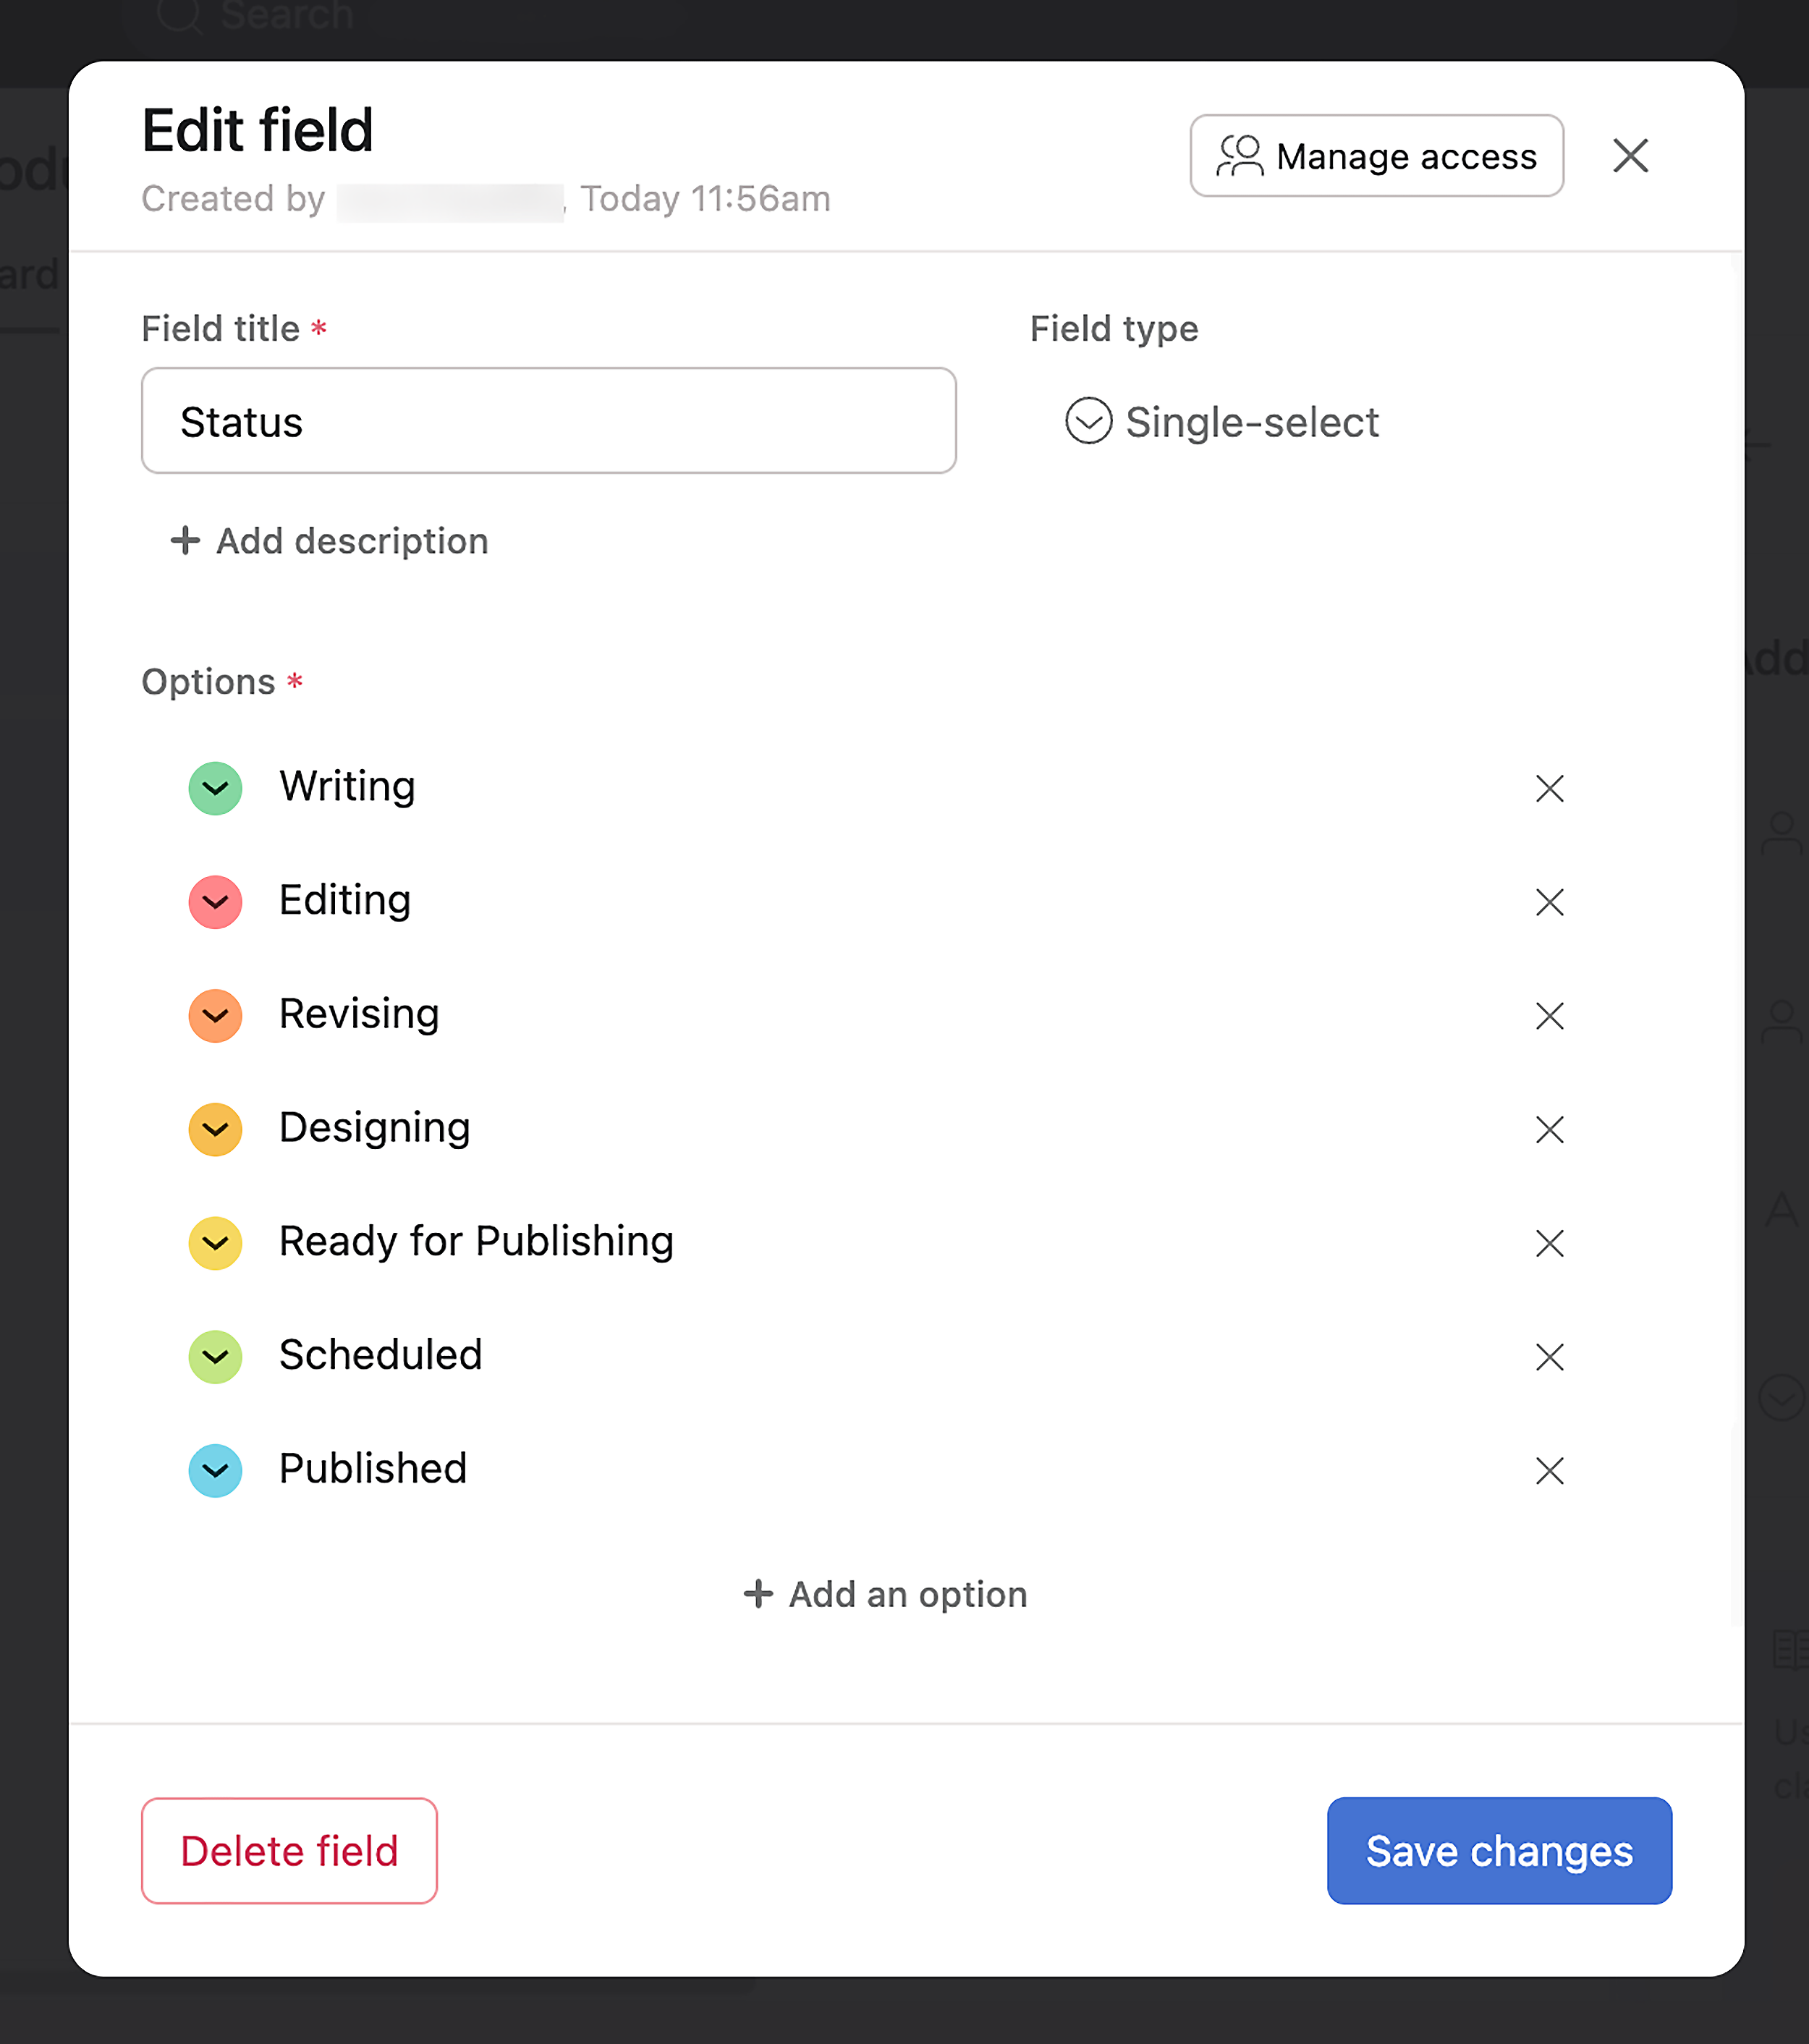
Task: Expand the color chevron for Writing
Action: [215, 789]
